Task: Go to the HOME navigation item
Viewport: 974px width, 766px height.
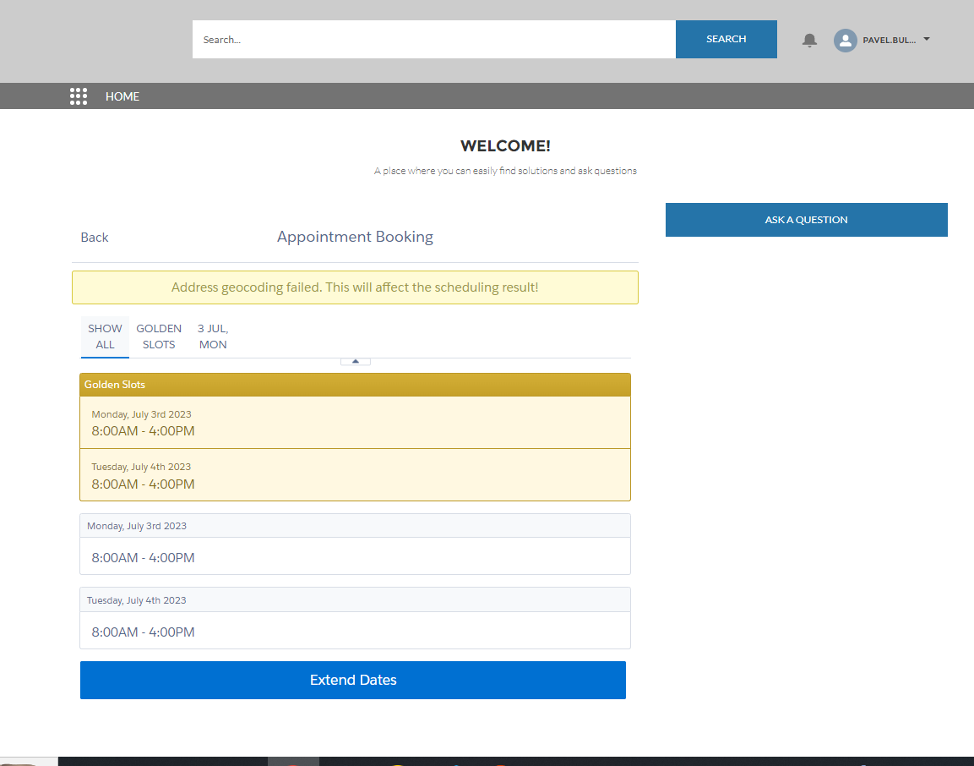Action: coord(122,97)
